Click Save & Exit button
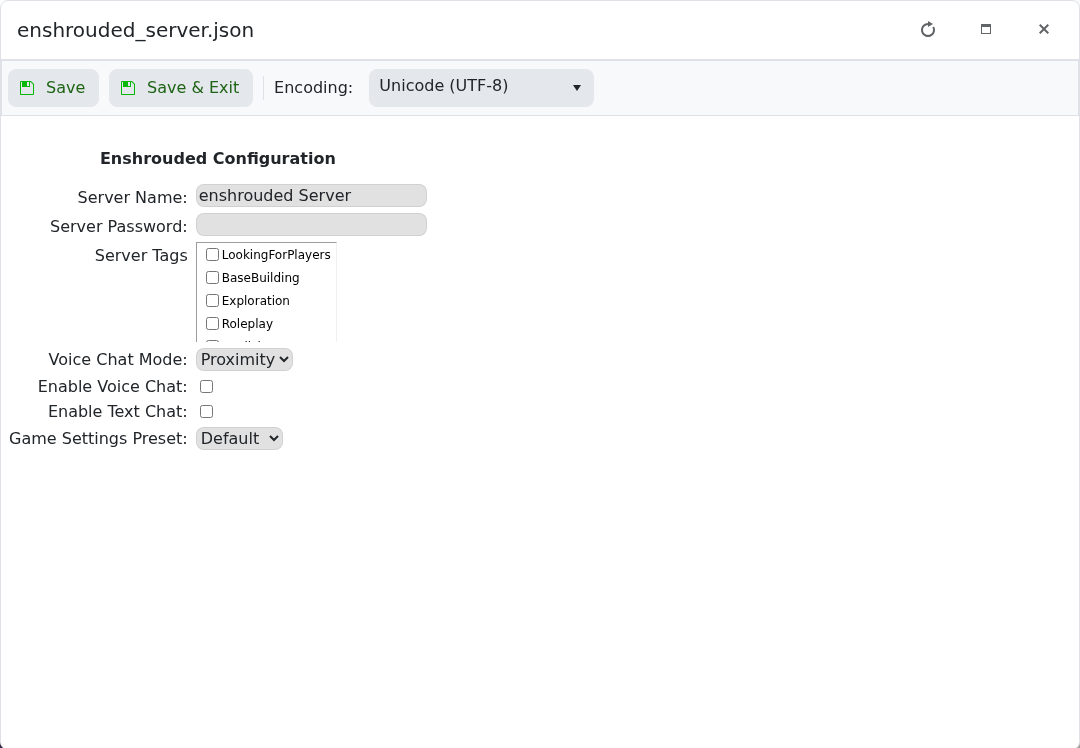1080x748 pixels. [181, 88]
